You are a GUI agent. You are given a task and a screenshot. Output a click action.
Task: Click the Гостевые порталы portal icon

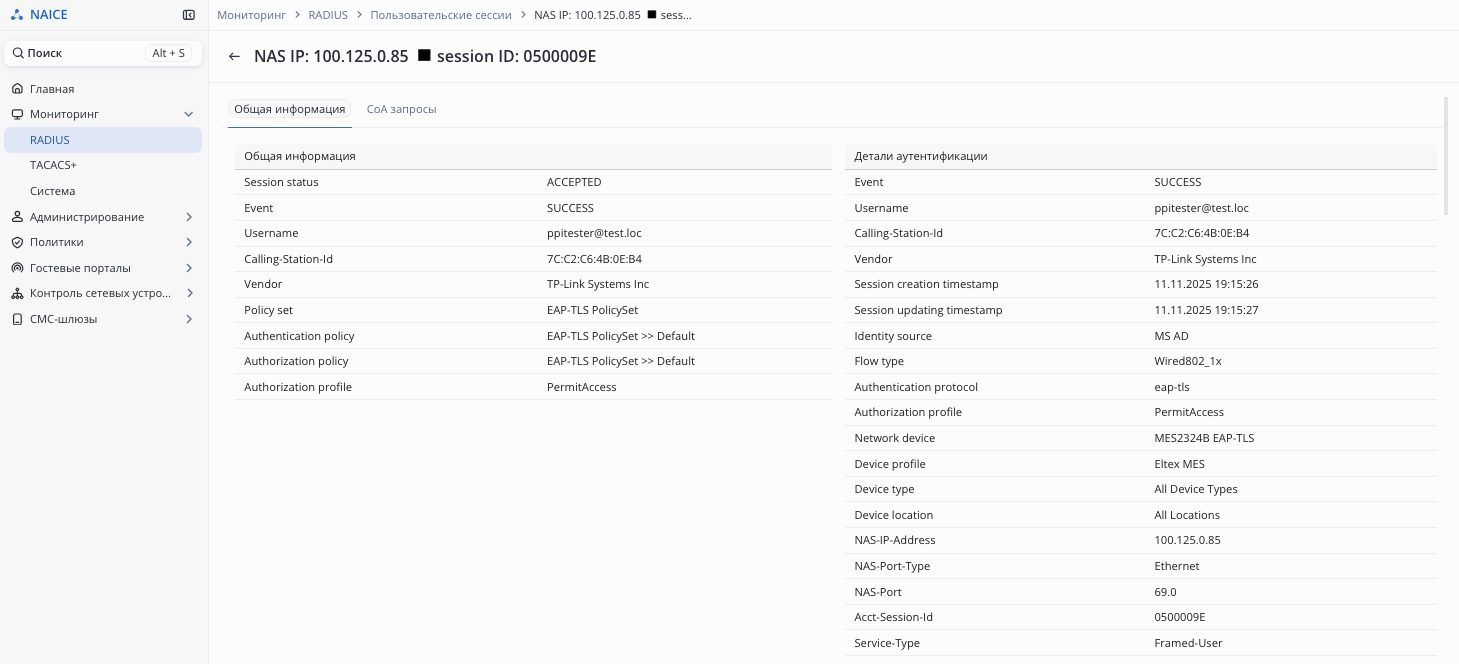17,268
